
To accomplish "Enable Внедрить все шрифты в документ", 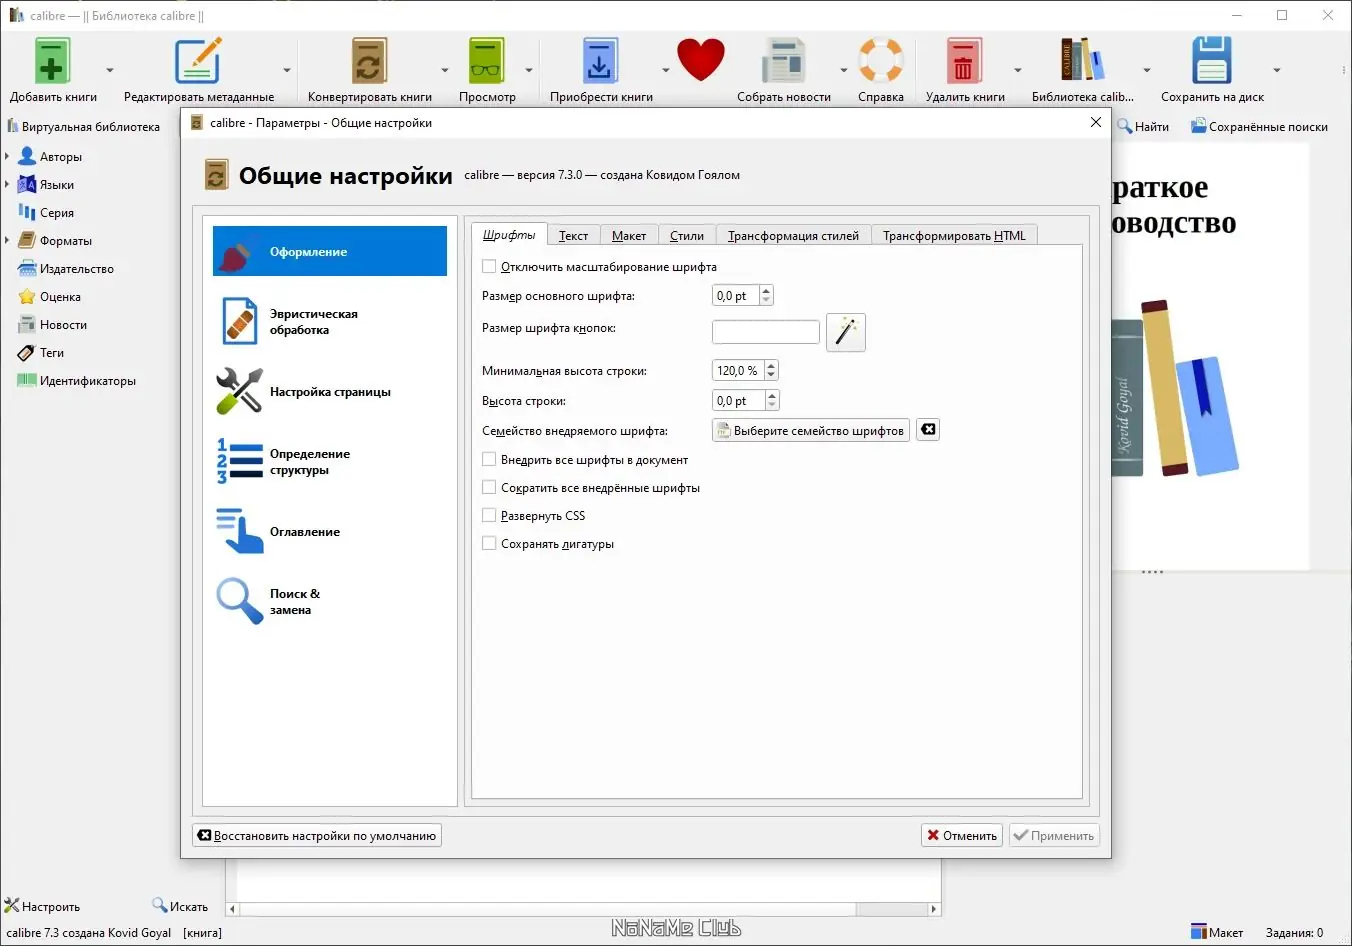I will [x=489, y=460].
